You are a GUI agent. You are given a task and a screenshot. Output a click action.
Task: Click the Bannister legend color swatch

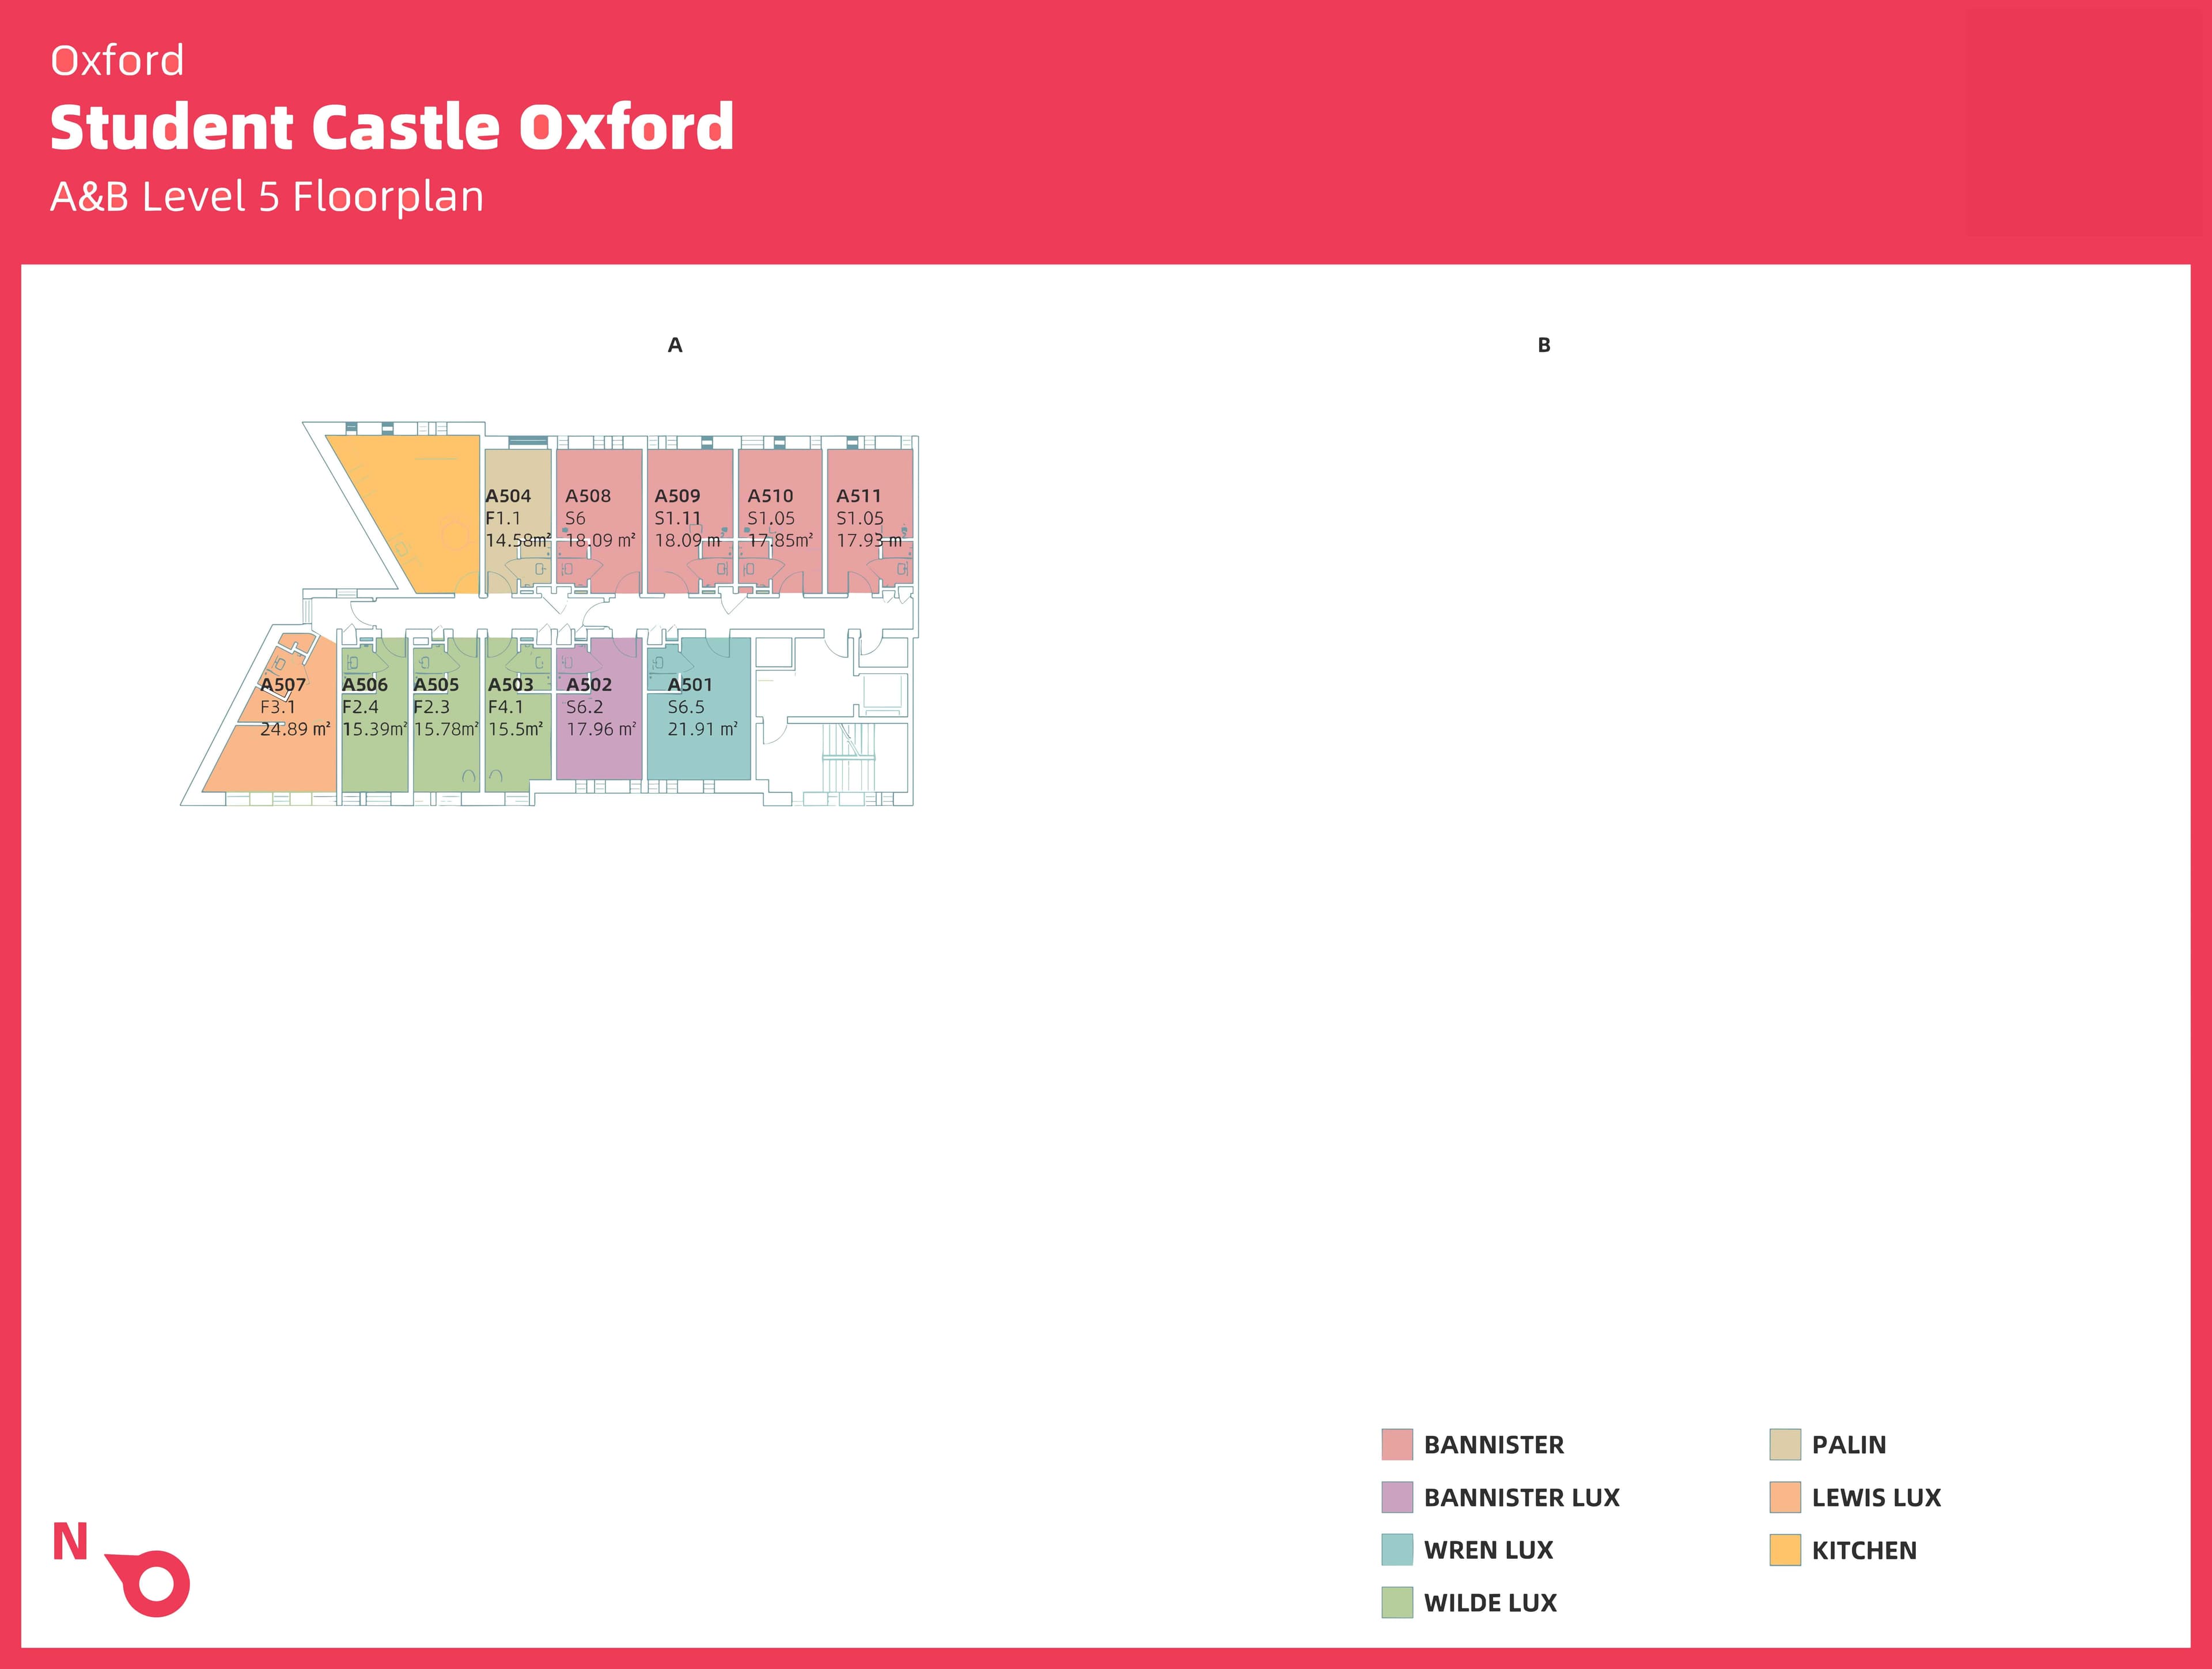(1396, 1444)
